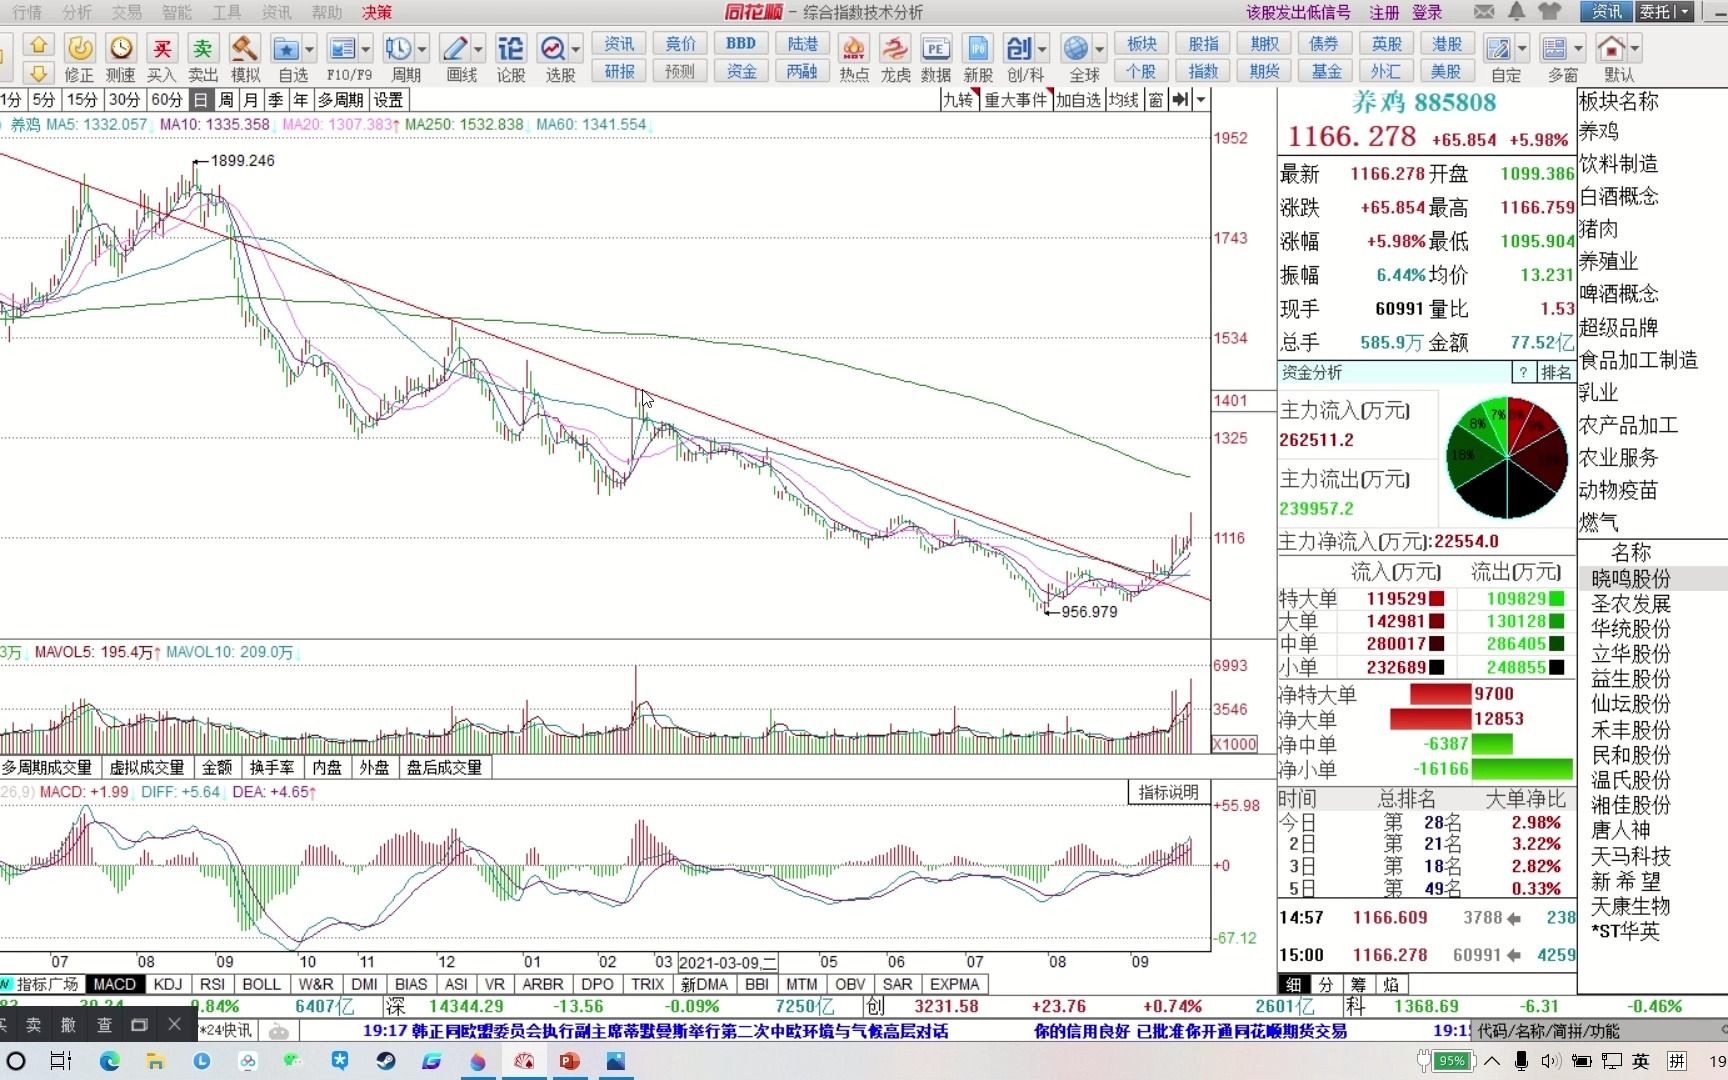Expand the 多窗 dropdown arrow
1728x1080 pixels.
tap(1578, 49)
